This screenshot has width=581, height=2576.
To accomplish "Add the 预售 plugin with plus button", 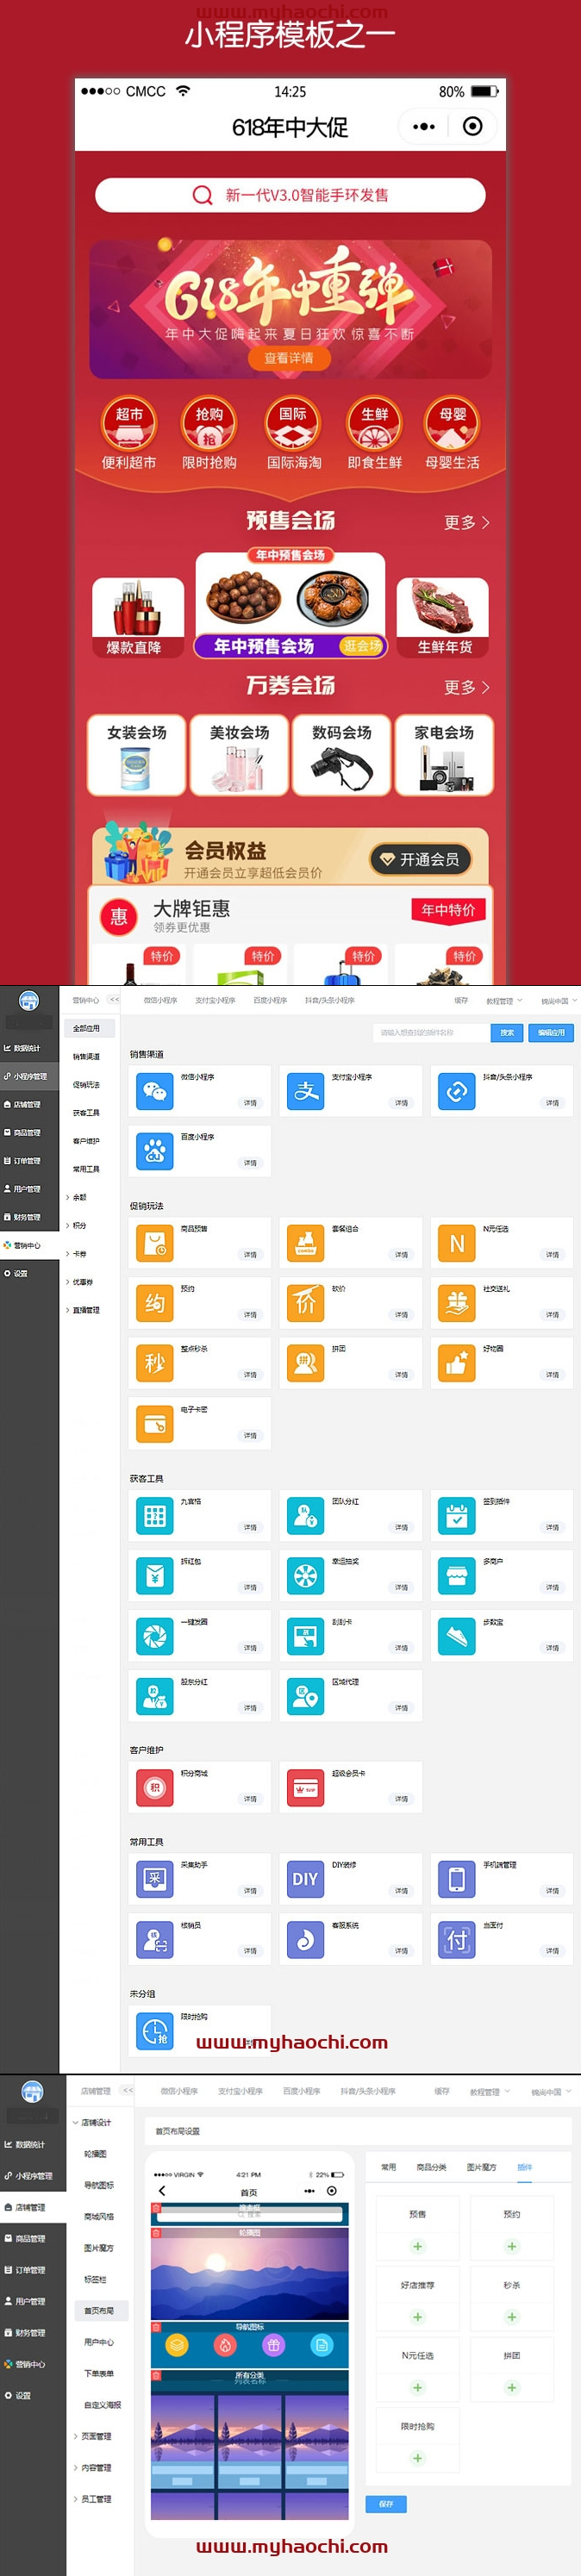I will pyautogui.click(x=417, y=2246).
